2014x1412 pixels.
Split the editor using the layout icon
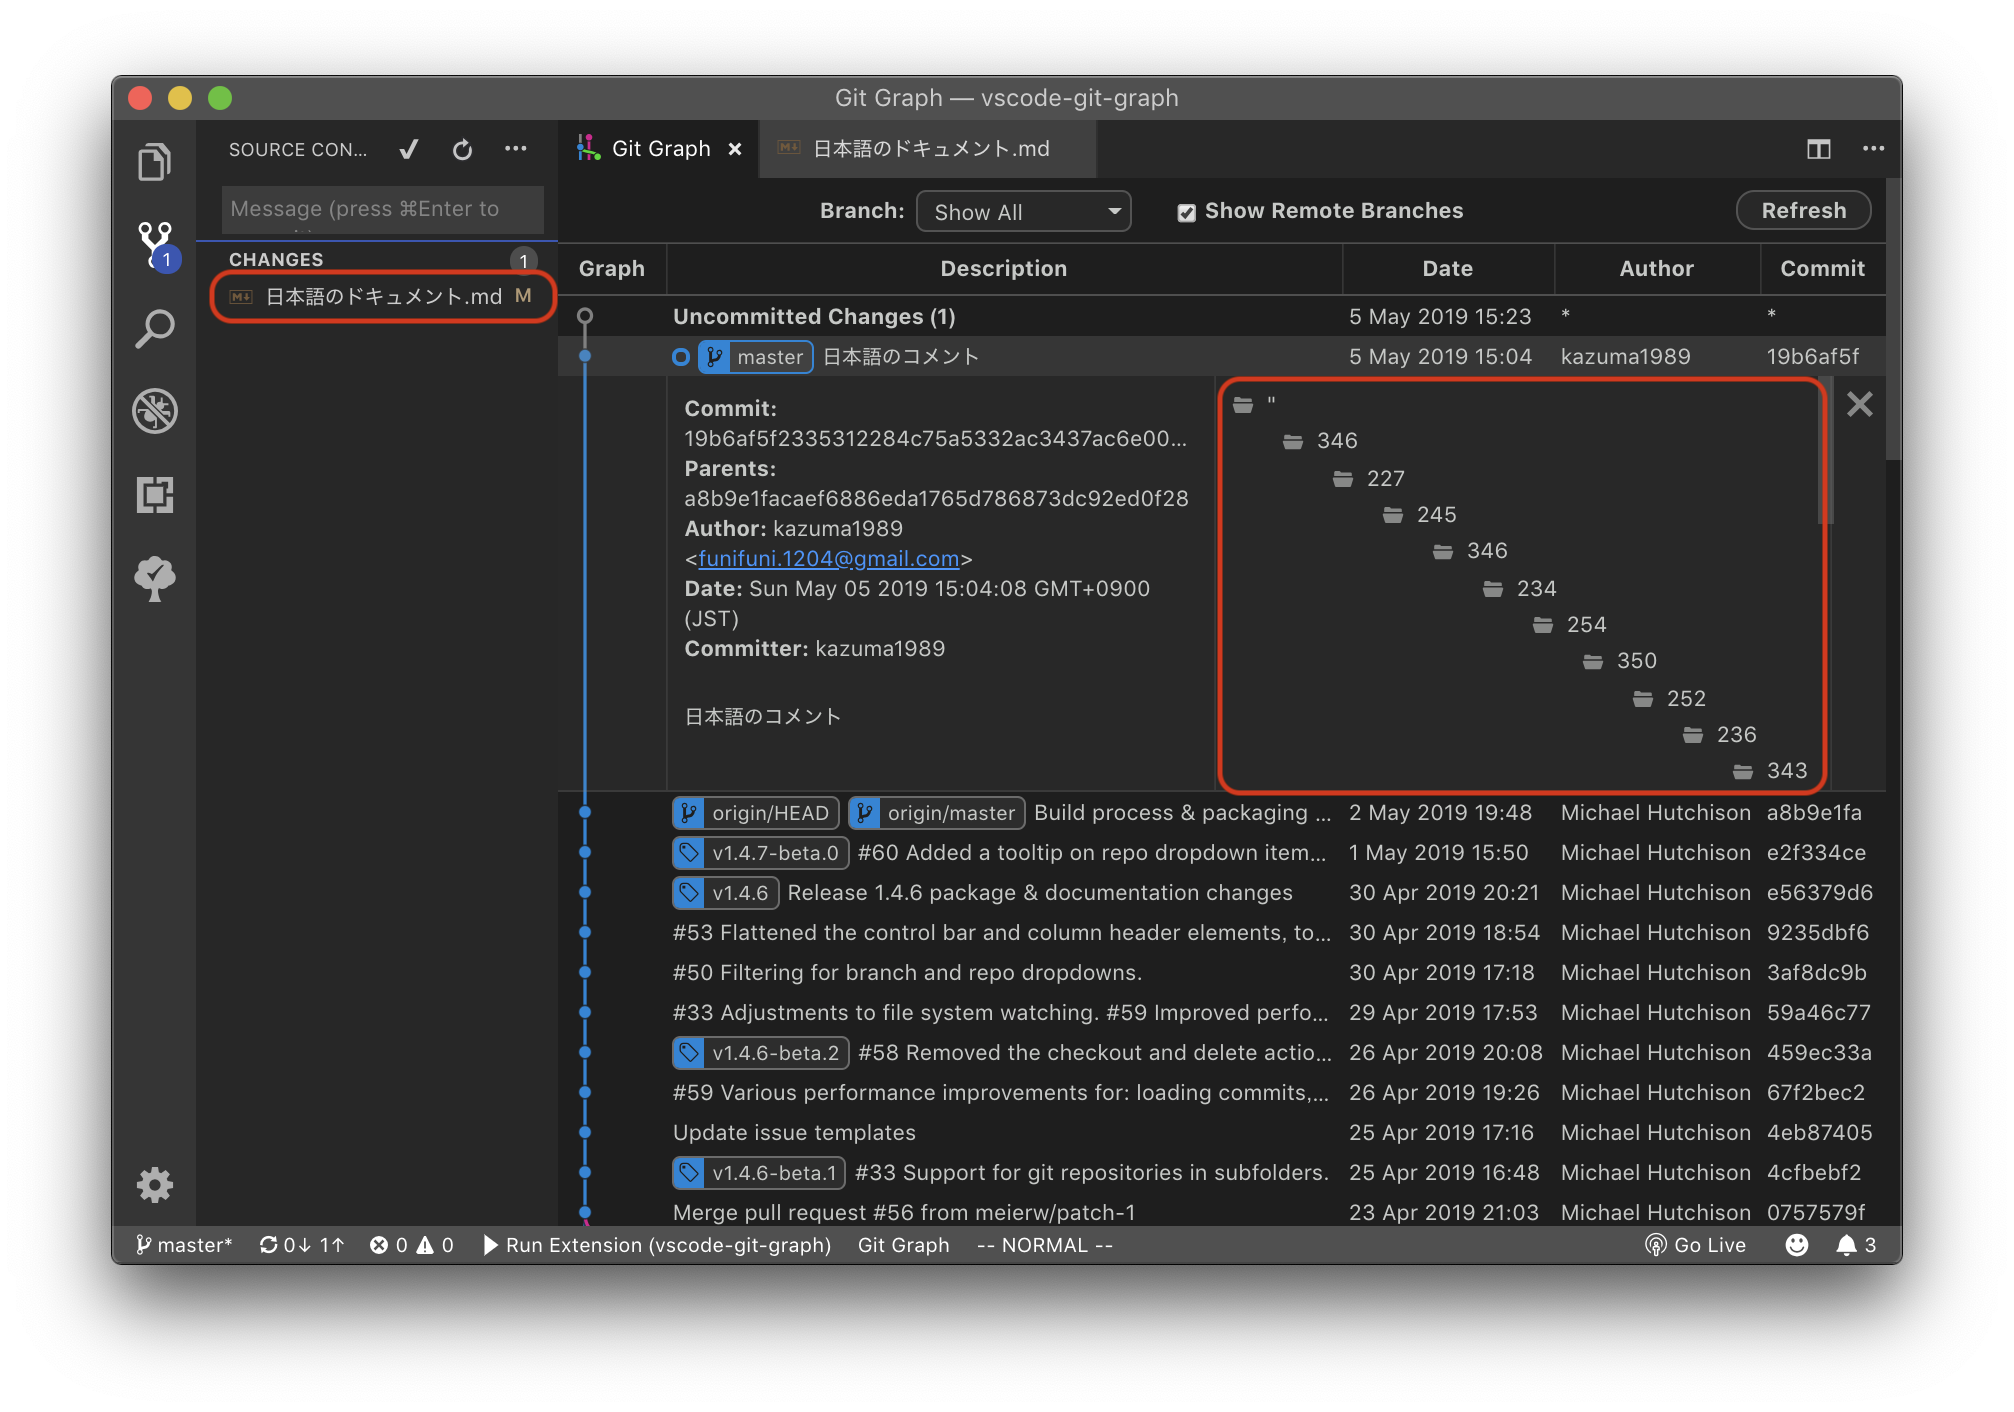(x=1818, y=149)
